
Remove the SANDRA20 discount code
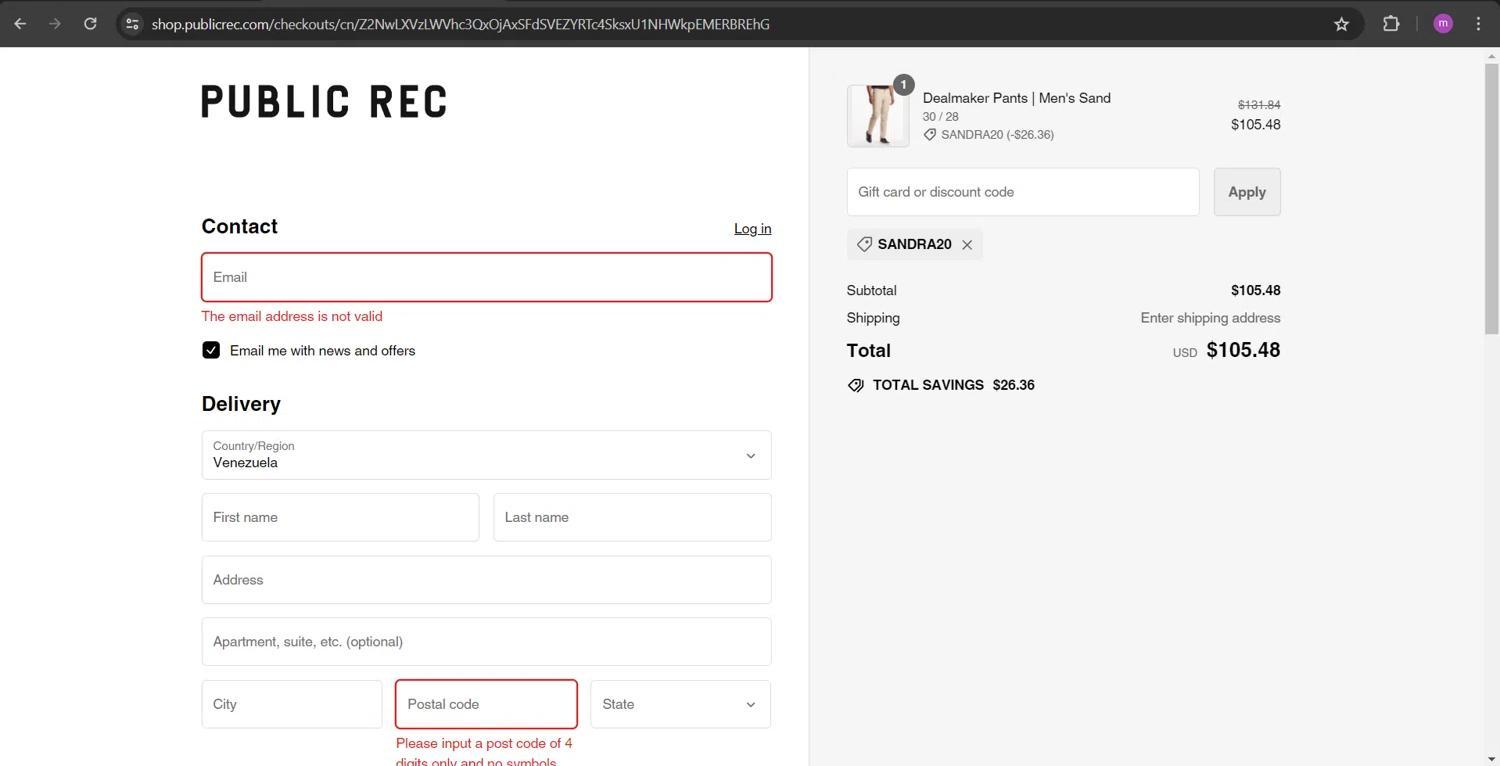click(x=967, y=245)
